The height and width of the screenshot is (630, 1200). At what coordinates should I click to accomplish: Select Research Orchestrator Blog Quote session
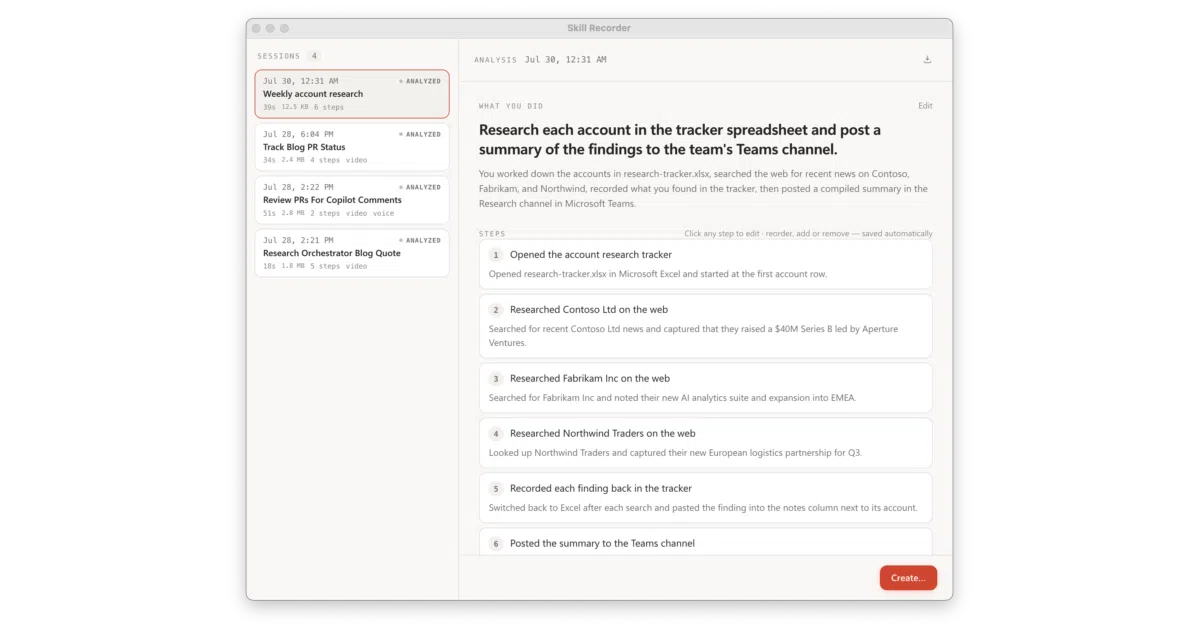click(x=352, y=253)
